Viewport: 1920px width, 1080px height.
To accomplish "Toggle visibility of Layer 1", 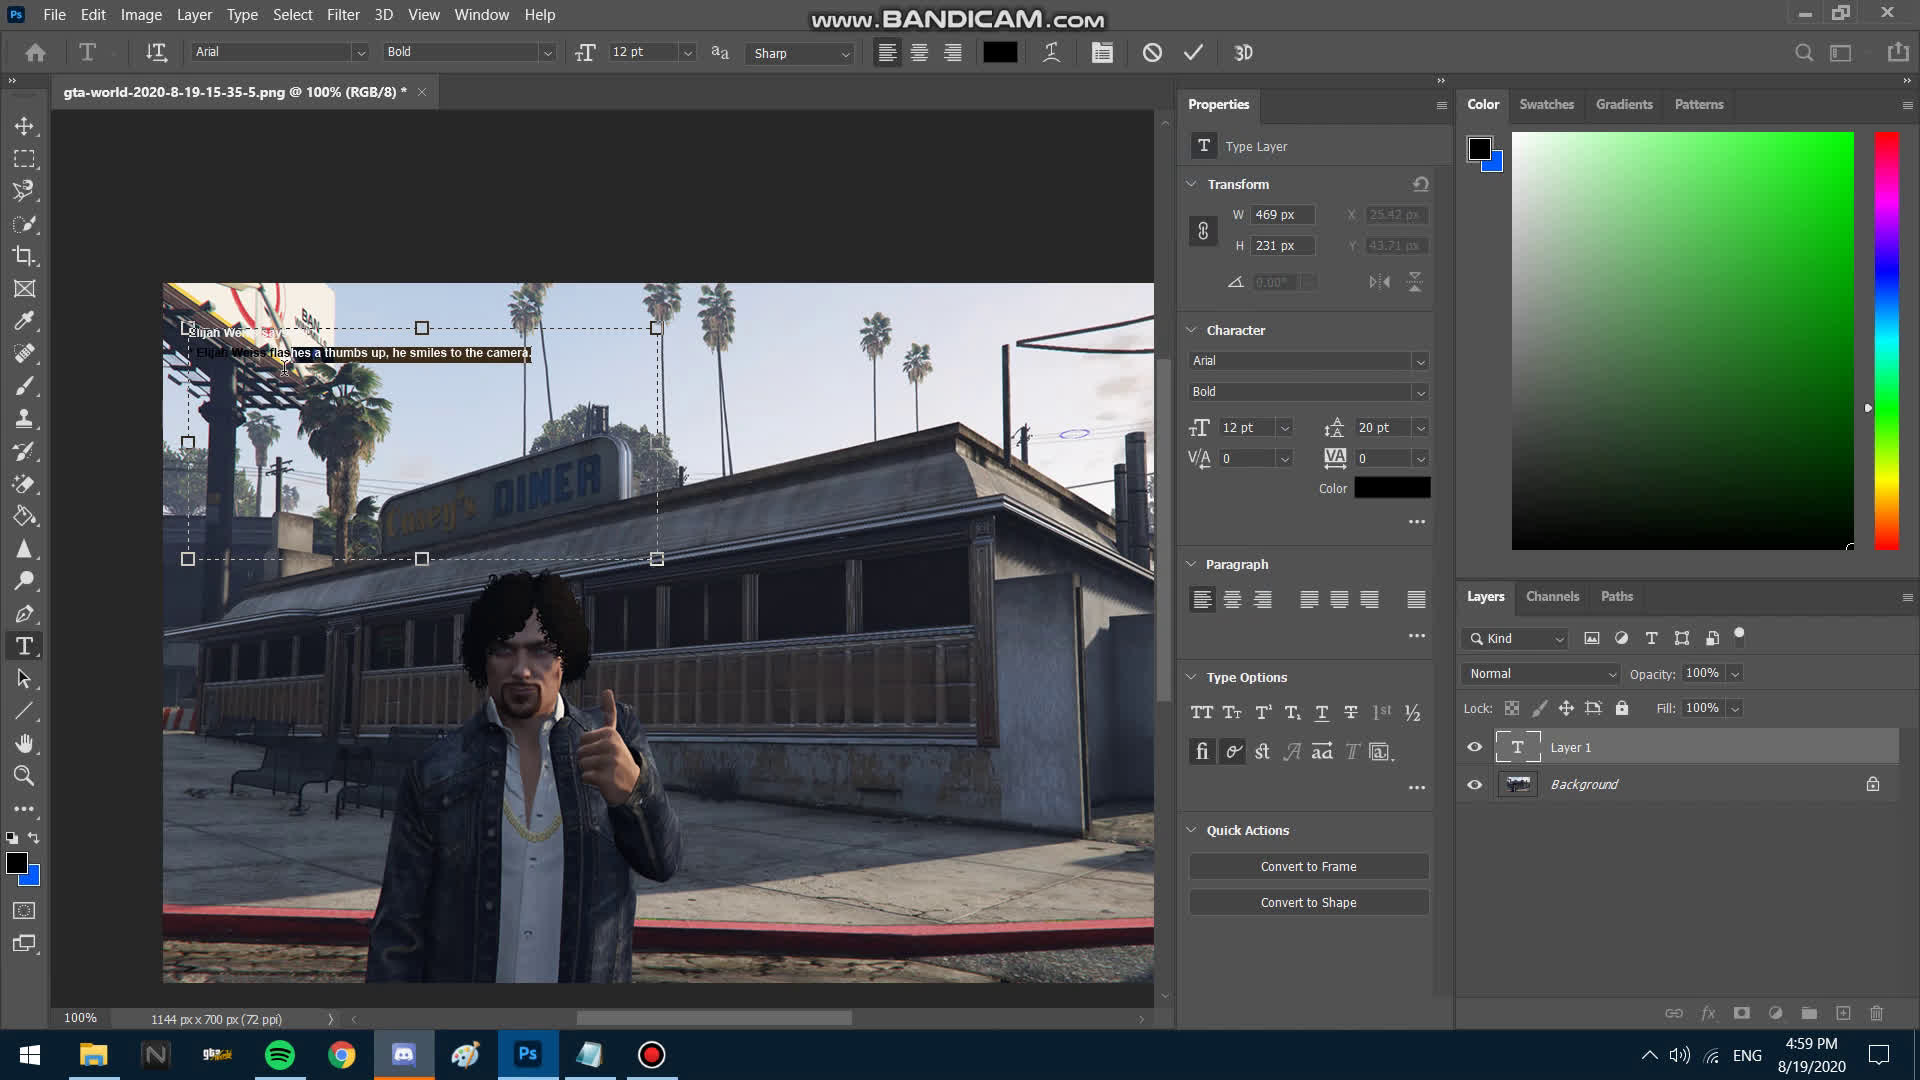I will pyautogui.click(x=1474, y=747).
